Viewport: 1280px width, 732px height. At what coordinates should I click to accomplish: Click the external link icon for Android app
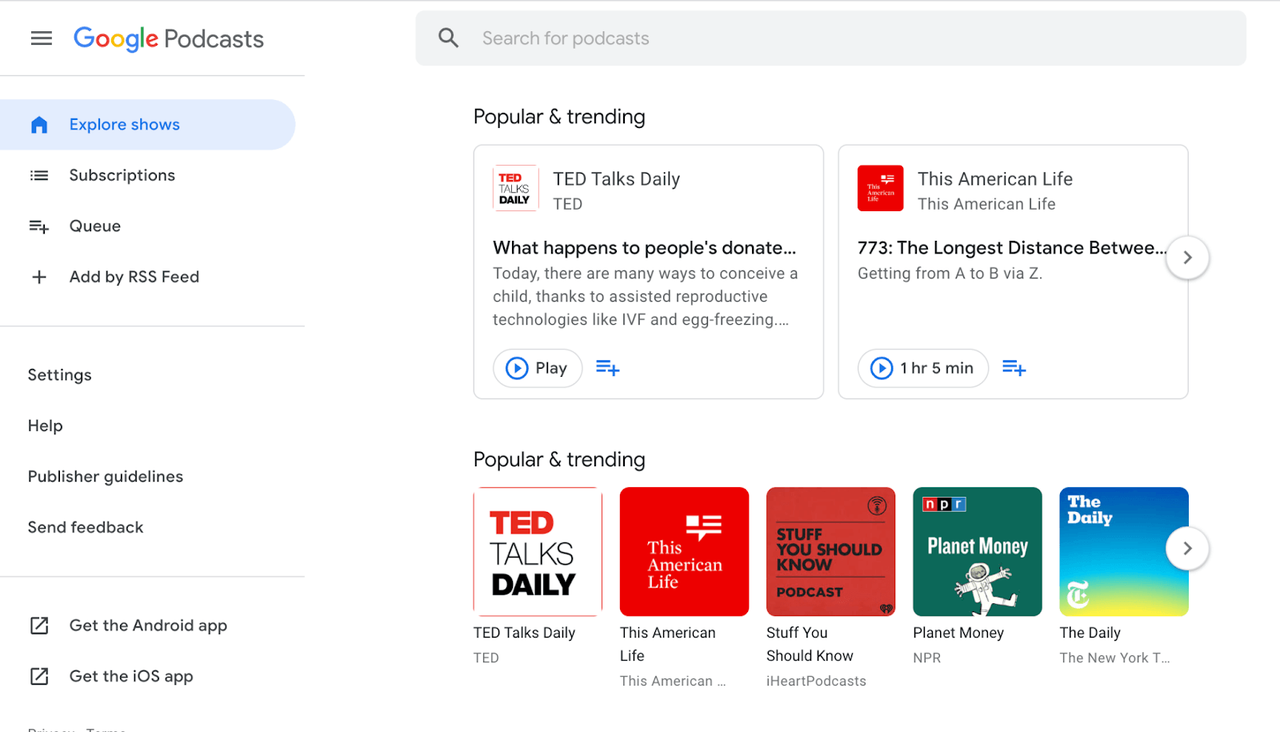pos(38,625)
